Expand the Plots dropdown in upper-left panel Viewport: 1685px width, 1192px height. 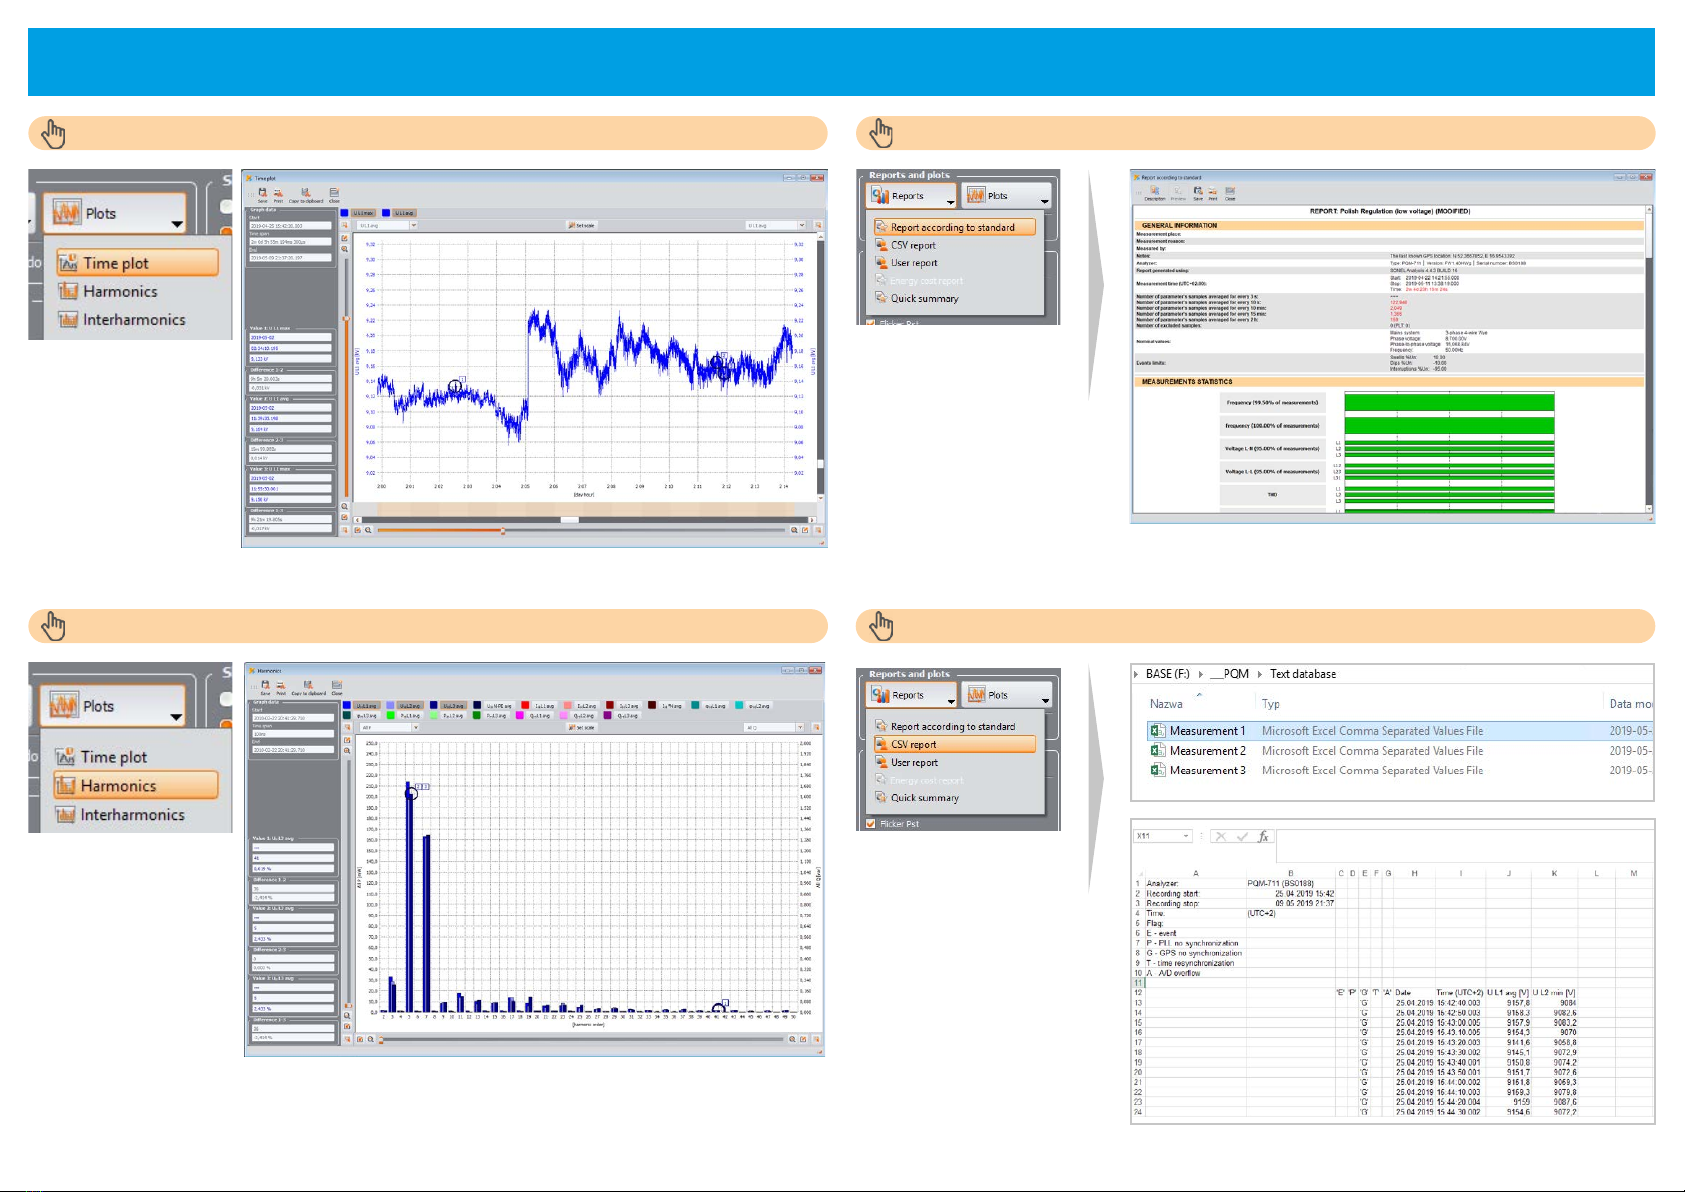(177, 224)
